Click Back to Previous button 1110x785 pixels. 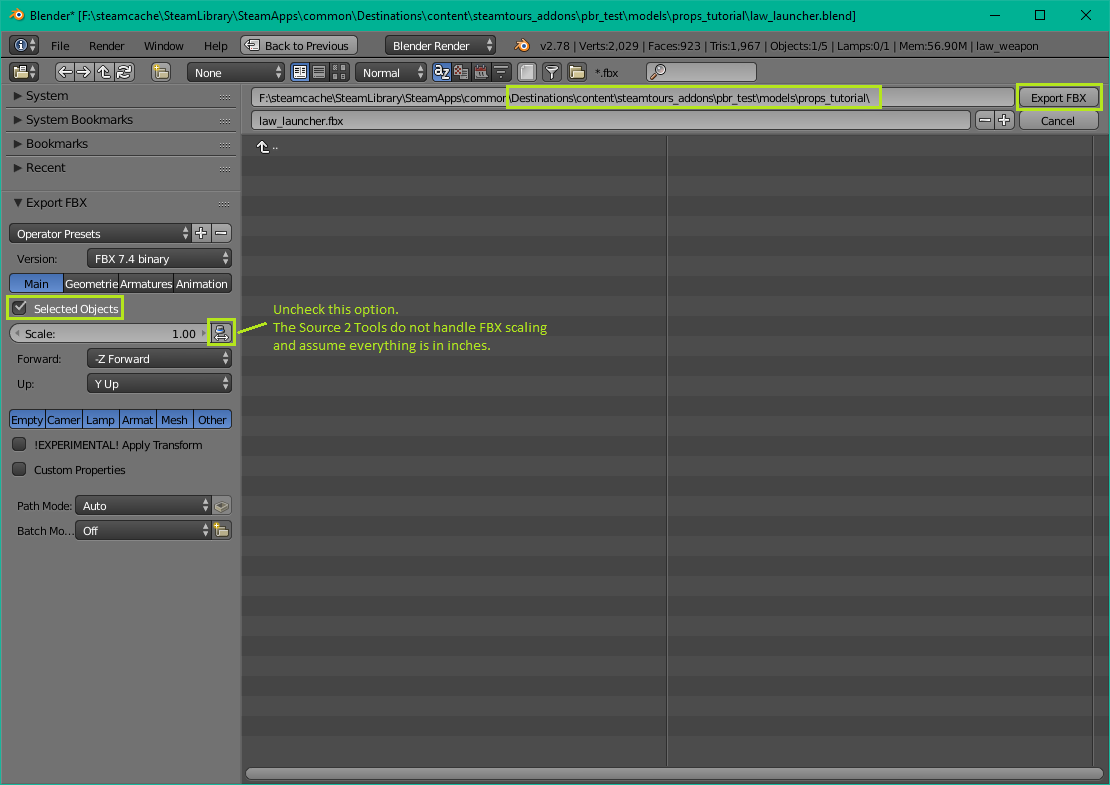click(299, 45)
